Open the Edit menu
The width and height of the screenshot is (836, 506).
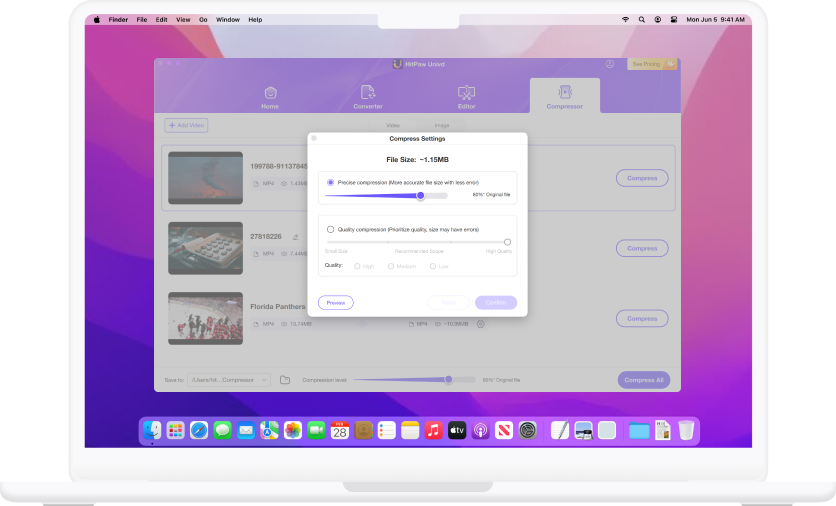(x=162, y=20)
